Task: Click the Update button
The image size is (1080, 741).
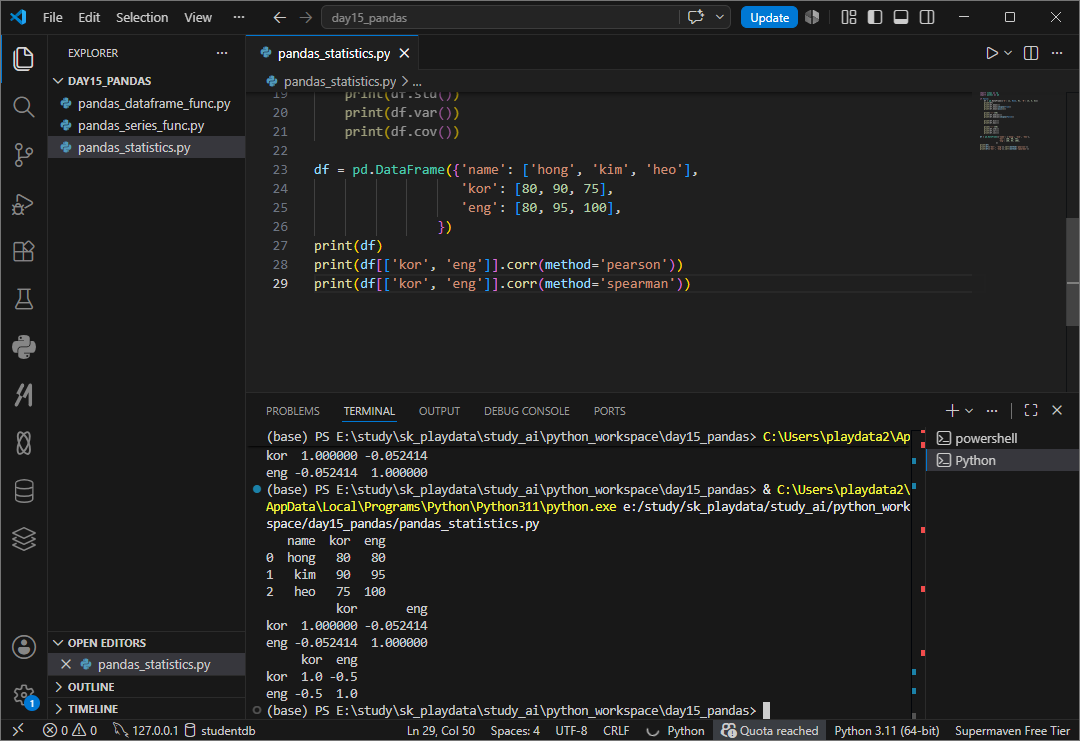Action: pos(769,17)
